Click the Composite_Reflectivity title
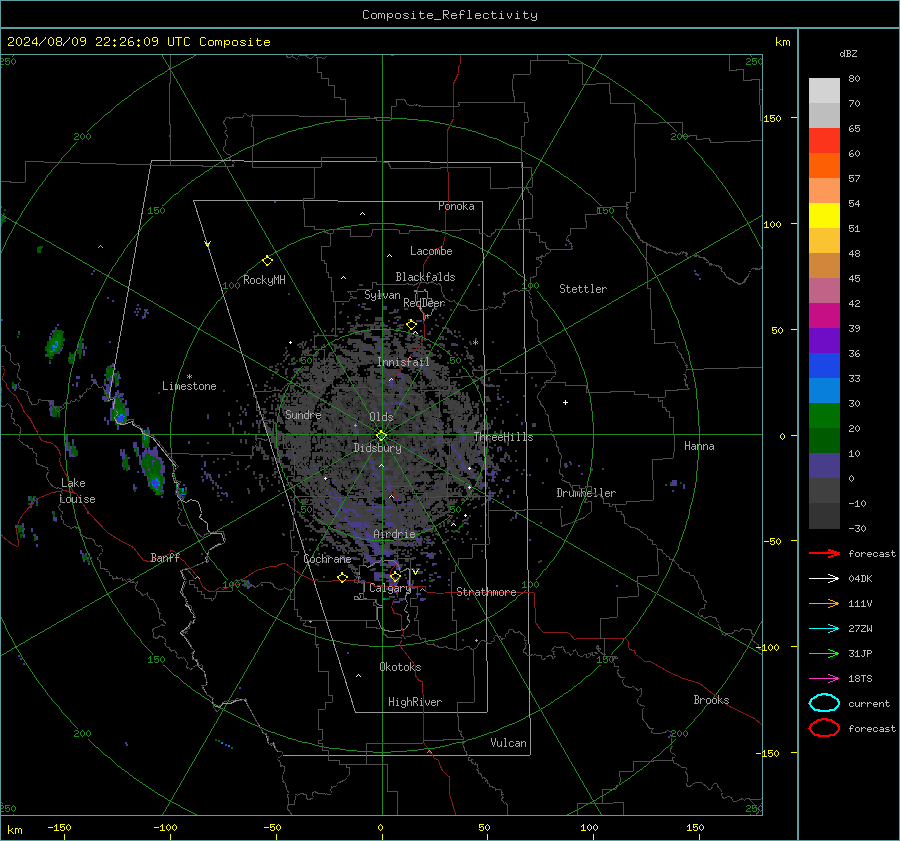This screenshot has width=900, height=841. coord(450,15)
